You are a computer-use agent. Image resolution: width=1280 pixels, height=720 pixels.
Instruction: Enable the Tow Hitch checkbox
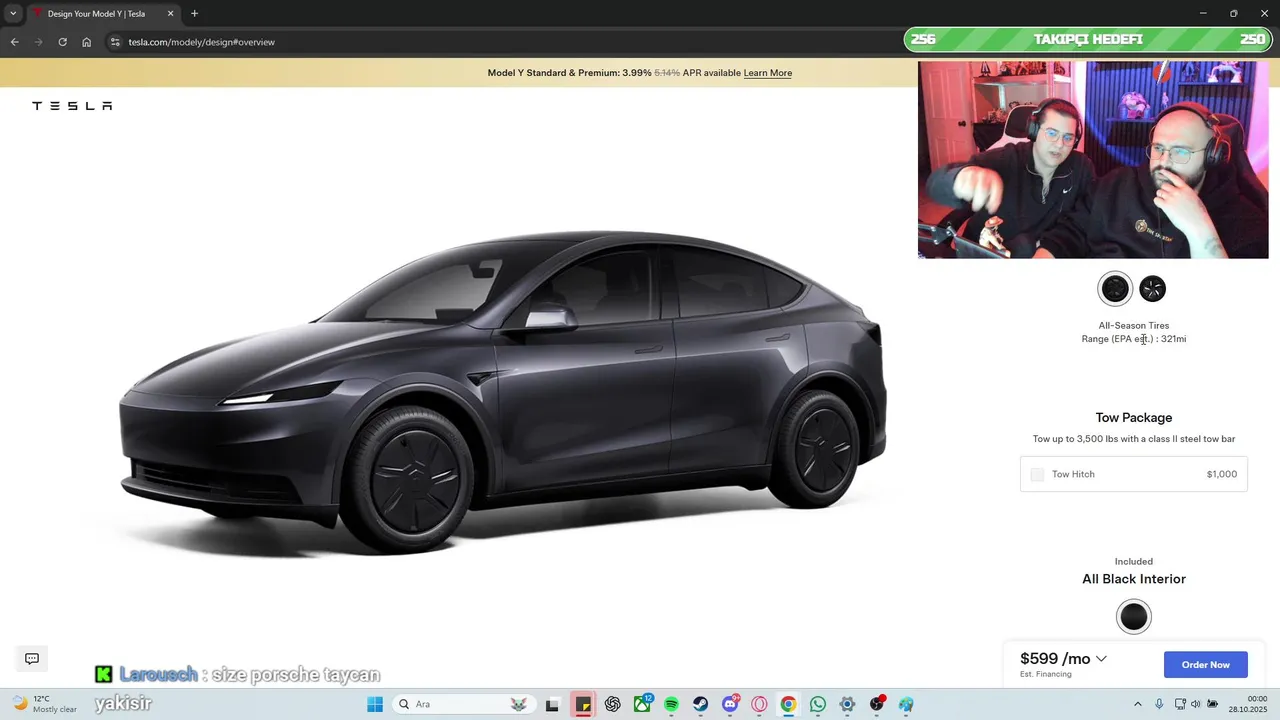1037,474
